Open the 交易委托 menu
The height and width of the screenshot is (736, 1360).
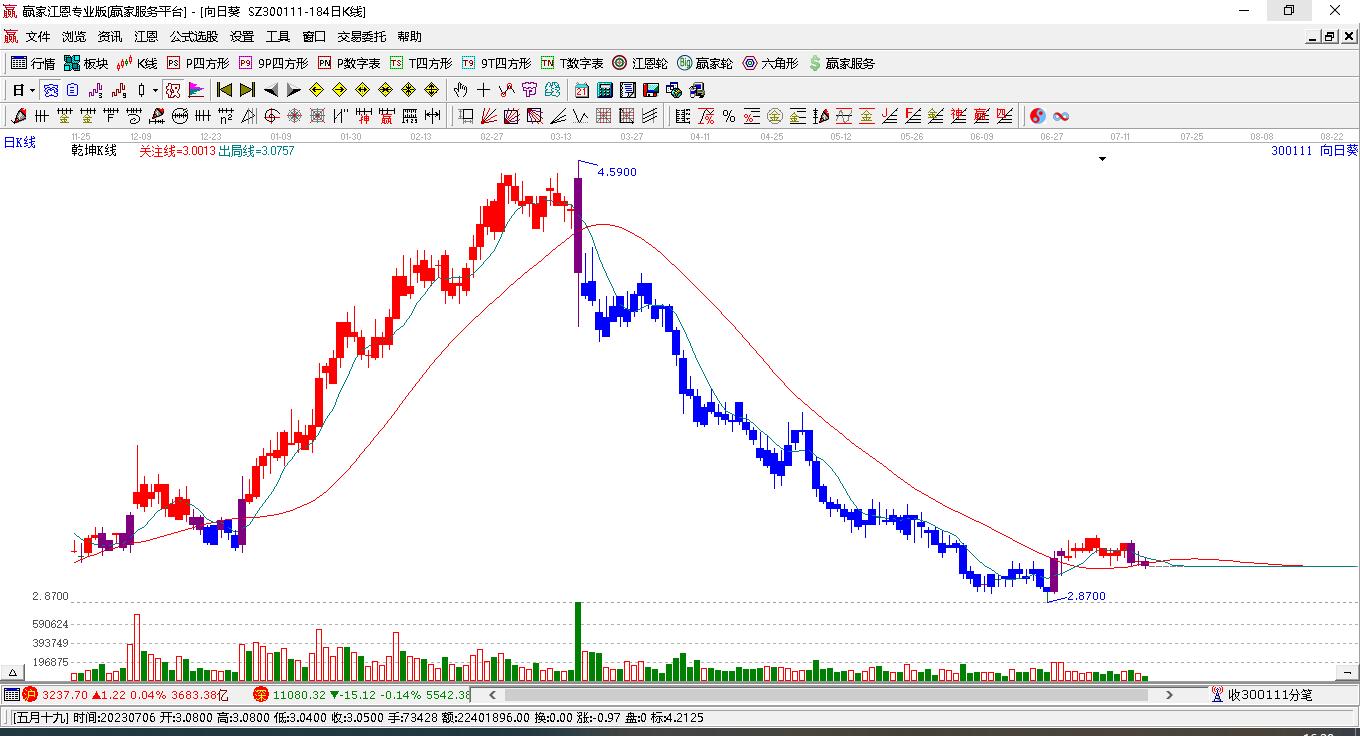click(361, 37)
